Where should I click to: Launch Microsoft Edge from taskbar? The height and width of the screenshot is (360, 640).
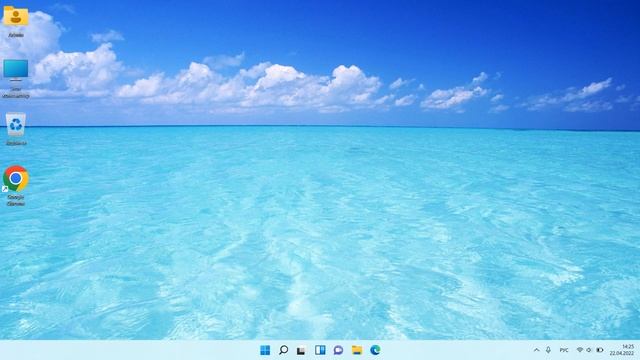point(375,350)
